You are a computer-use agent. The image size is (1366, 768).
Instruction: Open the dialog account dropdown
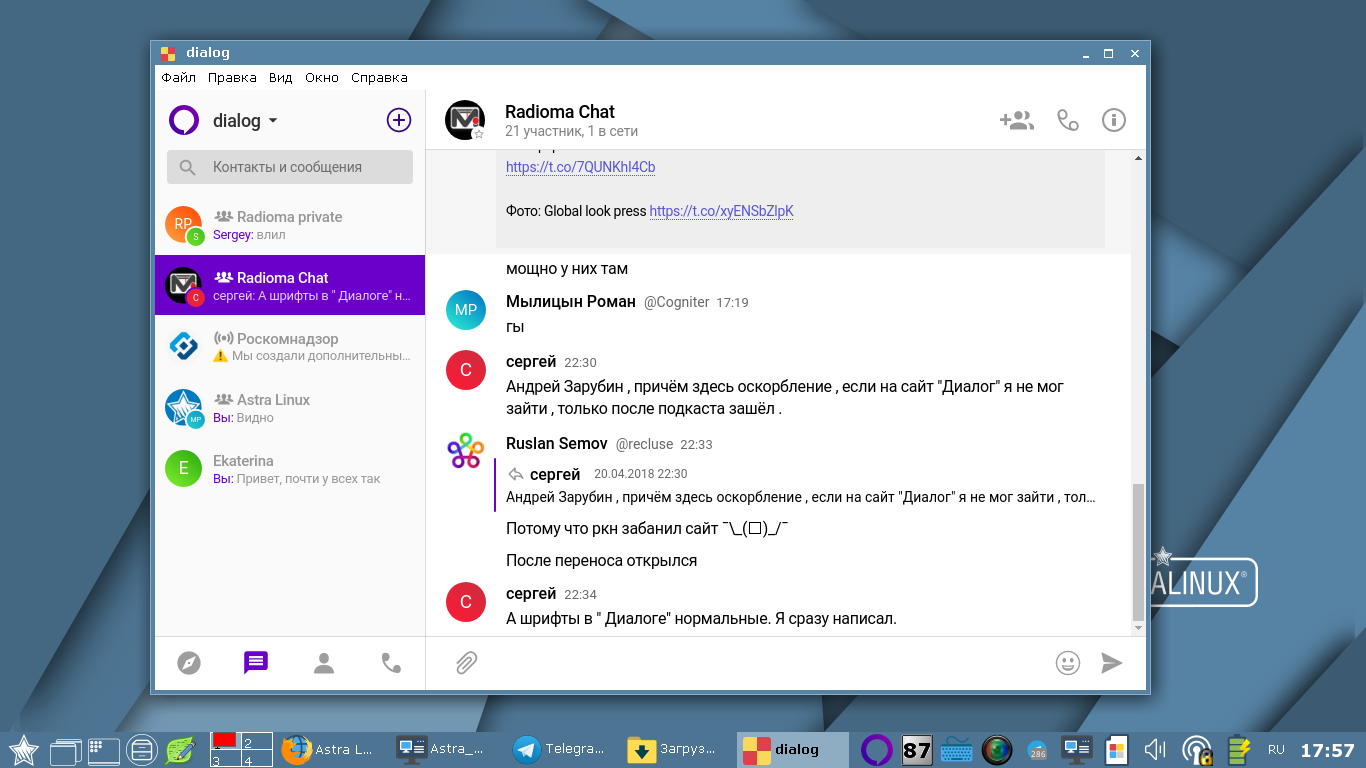pyautogui.click(x=245, y=121)
